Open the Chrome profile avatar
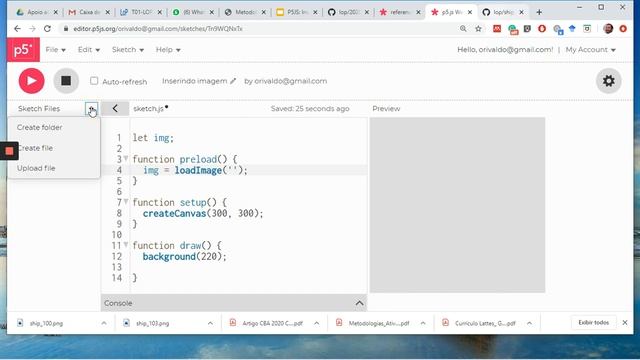This screenshot has height=360, width=640. click(608, 29)
